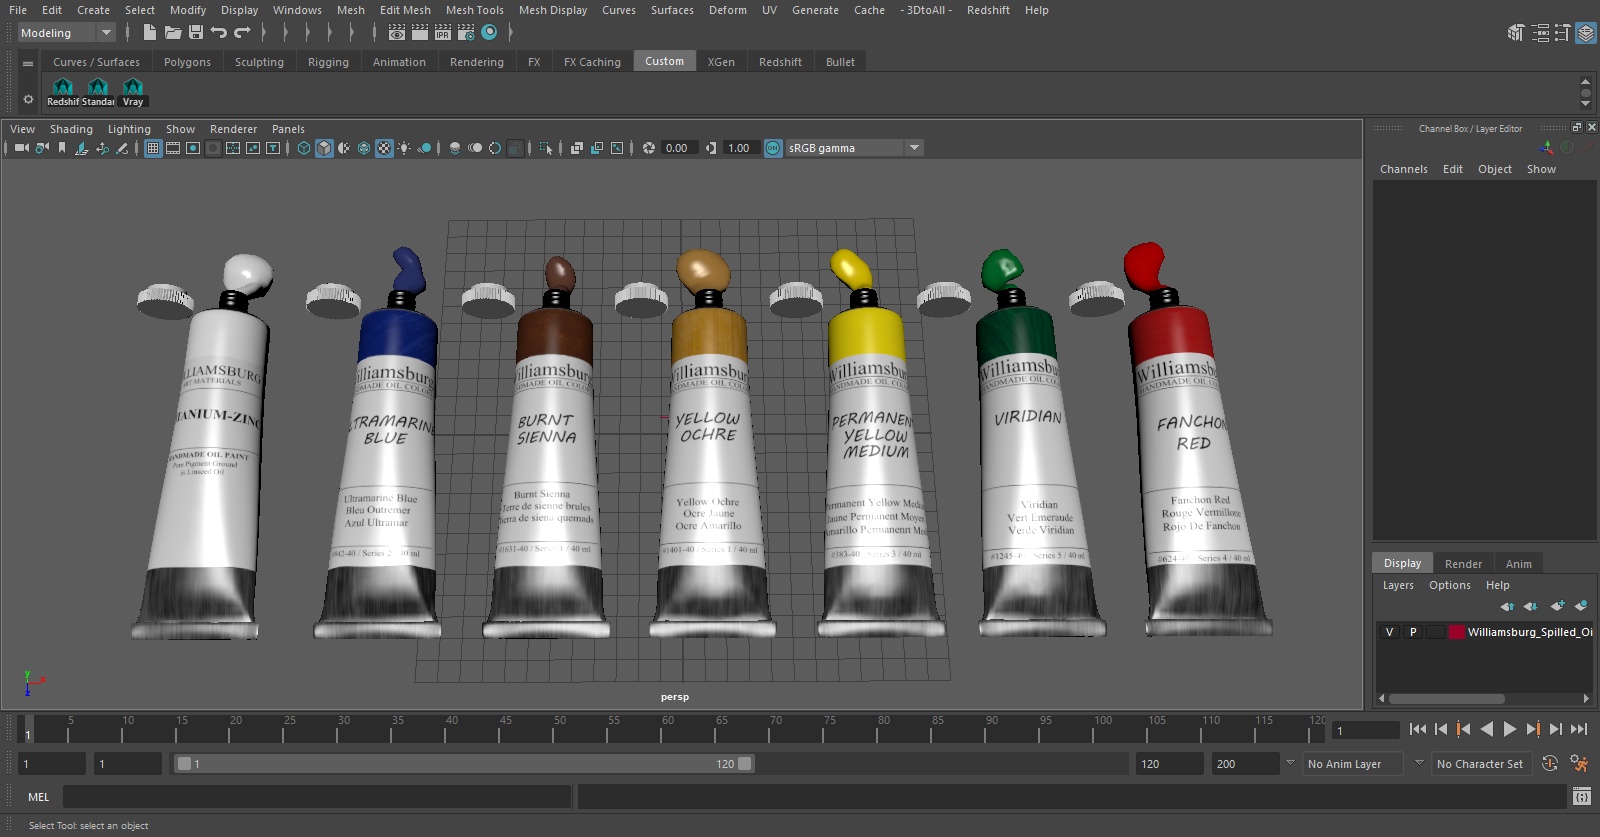
Task: Open the Redshift menu in menu bar
Action: (988, 10)
